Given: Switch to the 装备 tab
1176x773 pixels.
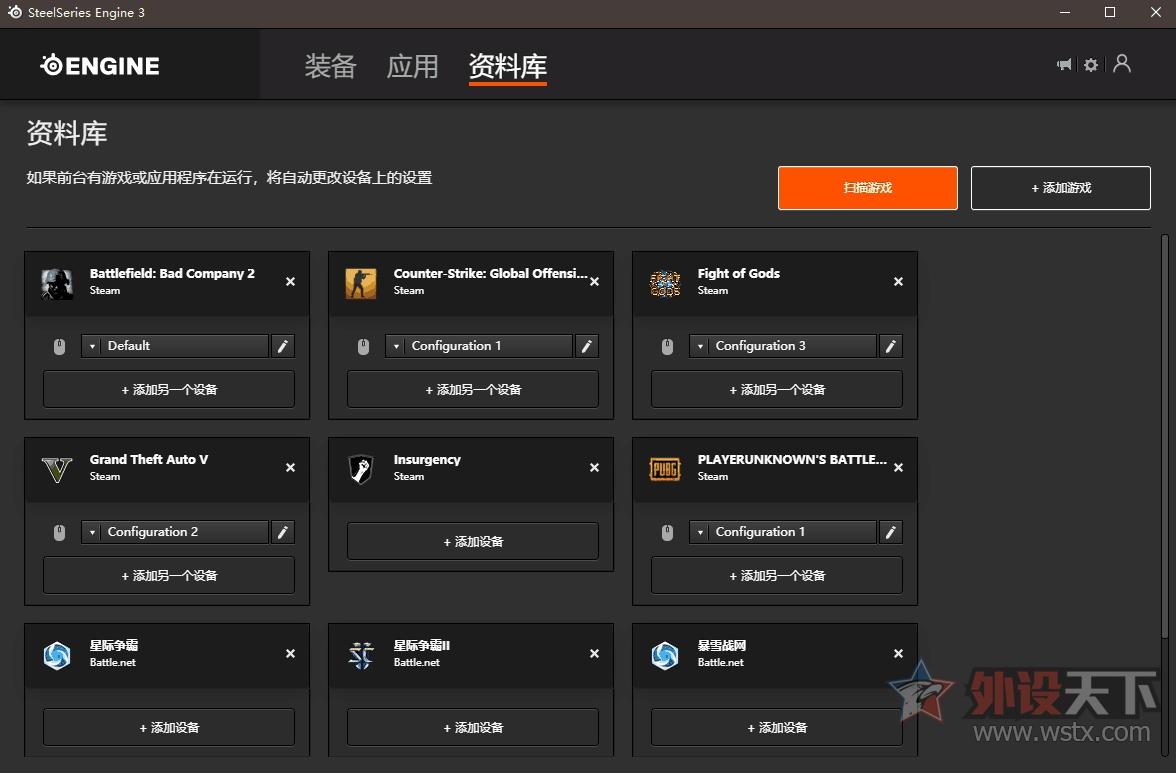Looking at the screenshot, I should [x=330, y=66].
